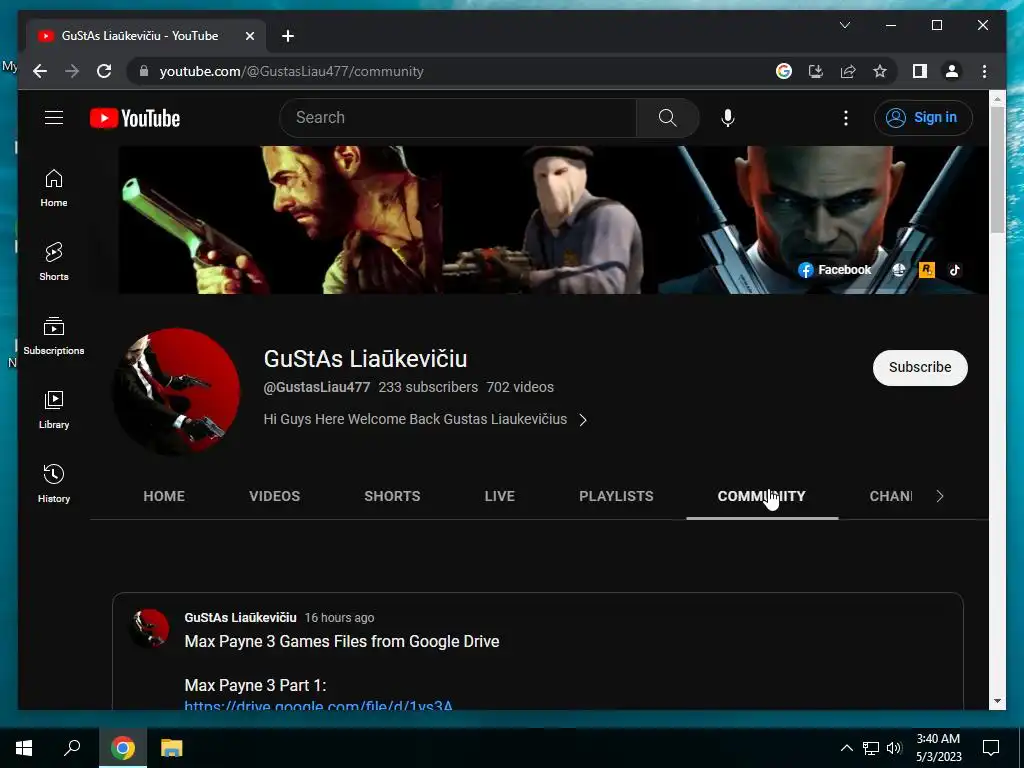The height and width of the screenshot is (768, 1024).
Task: Open Home in the sidebar
Action: (x=54, y=188)
